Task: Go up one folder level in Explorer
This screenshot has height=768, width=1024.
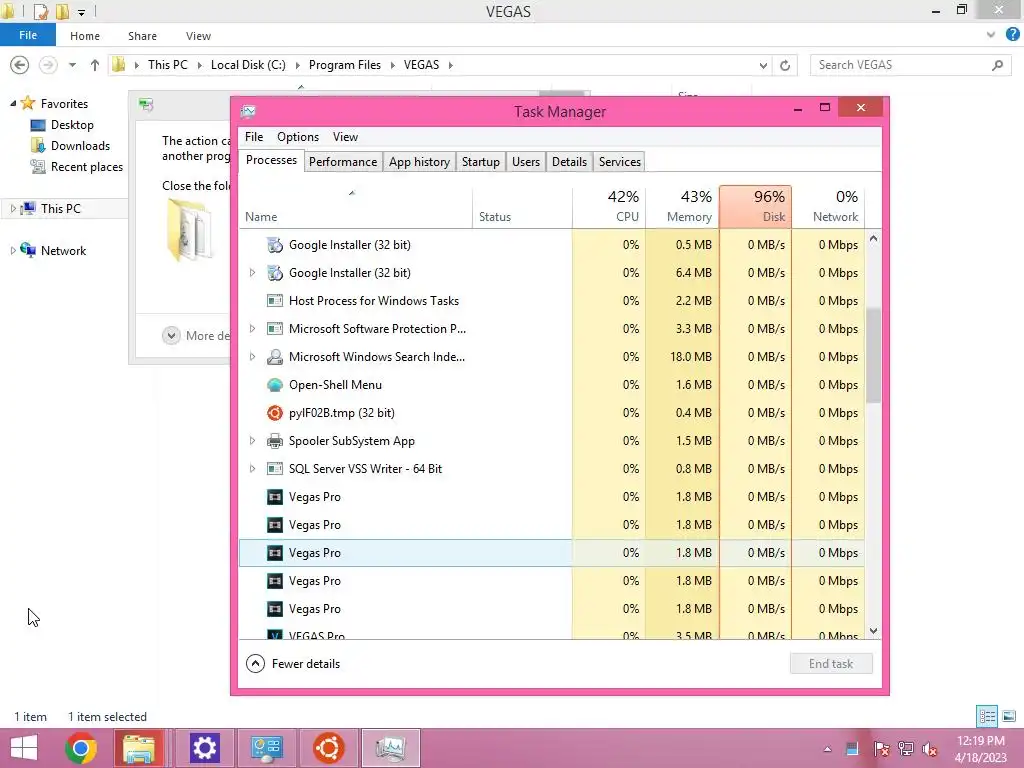Action: pyautogui.click(x=95, y=65)
